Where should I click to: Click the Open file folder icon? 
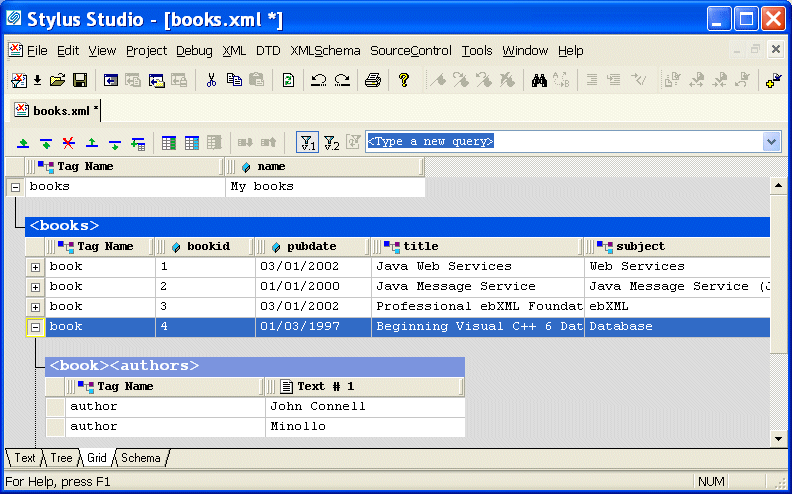coord(57,81)
